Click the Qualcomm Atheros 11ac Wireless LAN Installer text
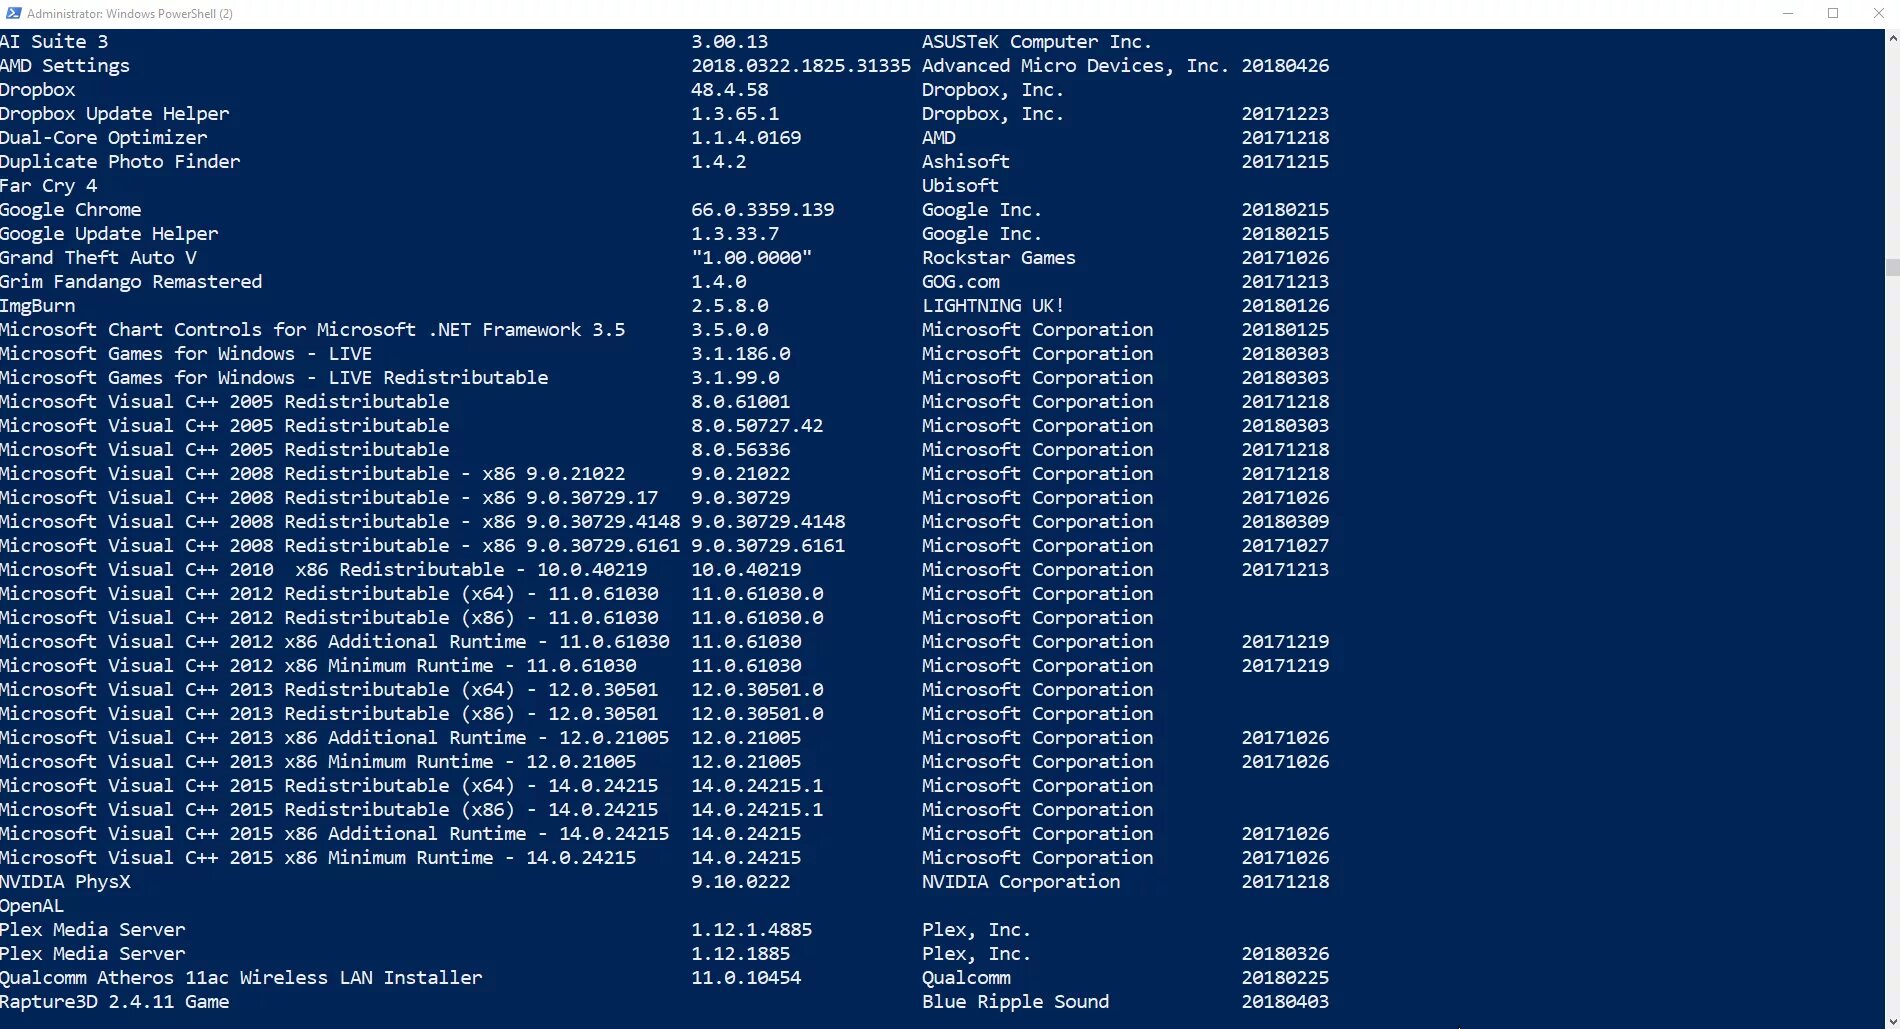 click(x=241, y=978)
